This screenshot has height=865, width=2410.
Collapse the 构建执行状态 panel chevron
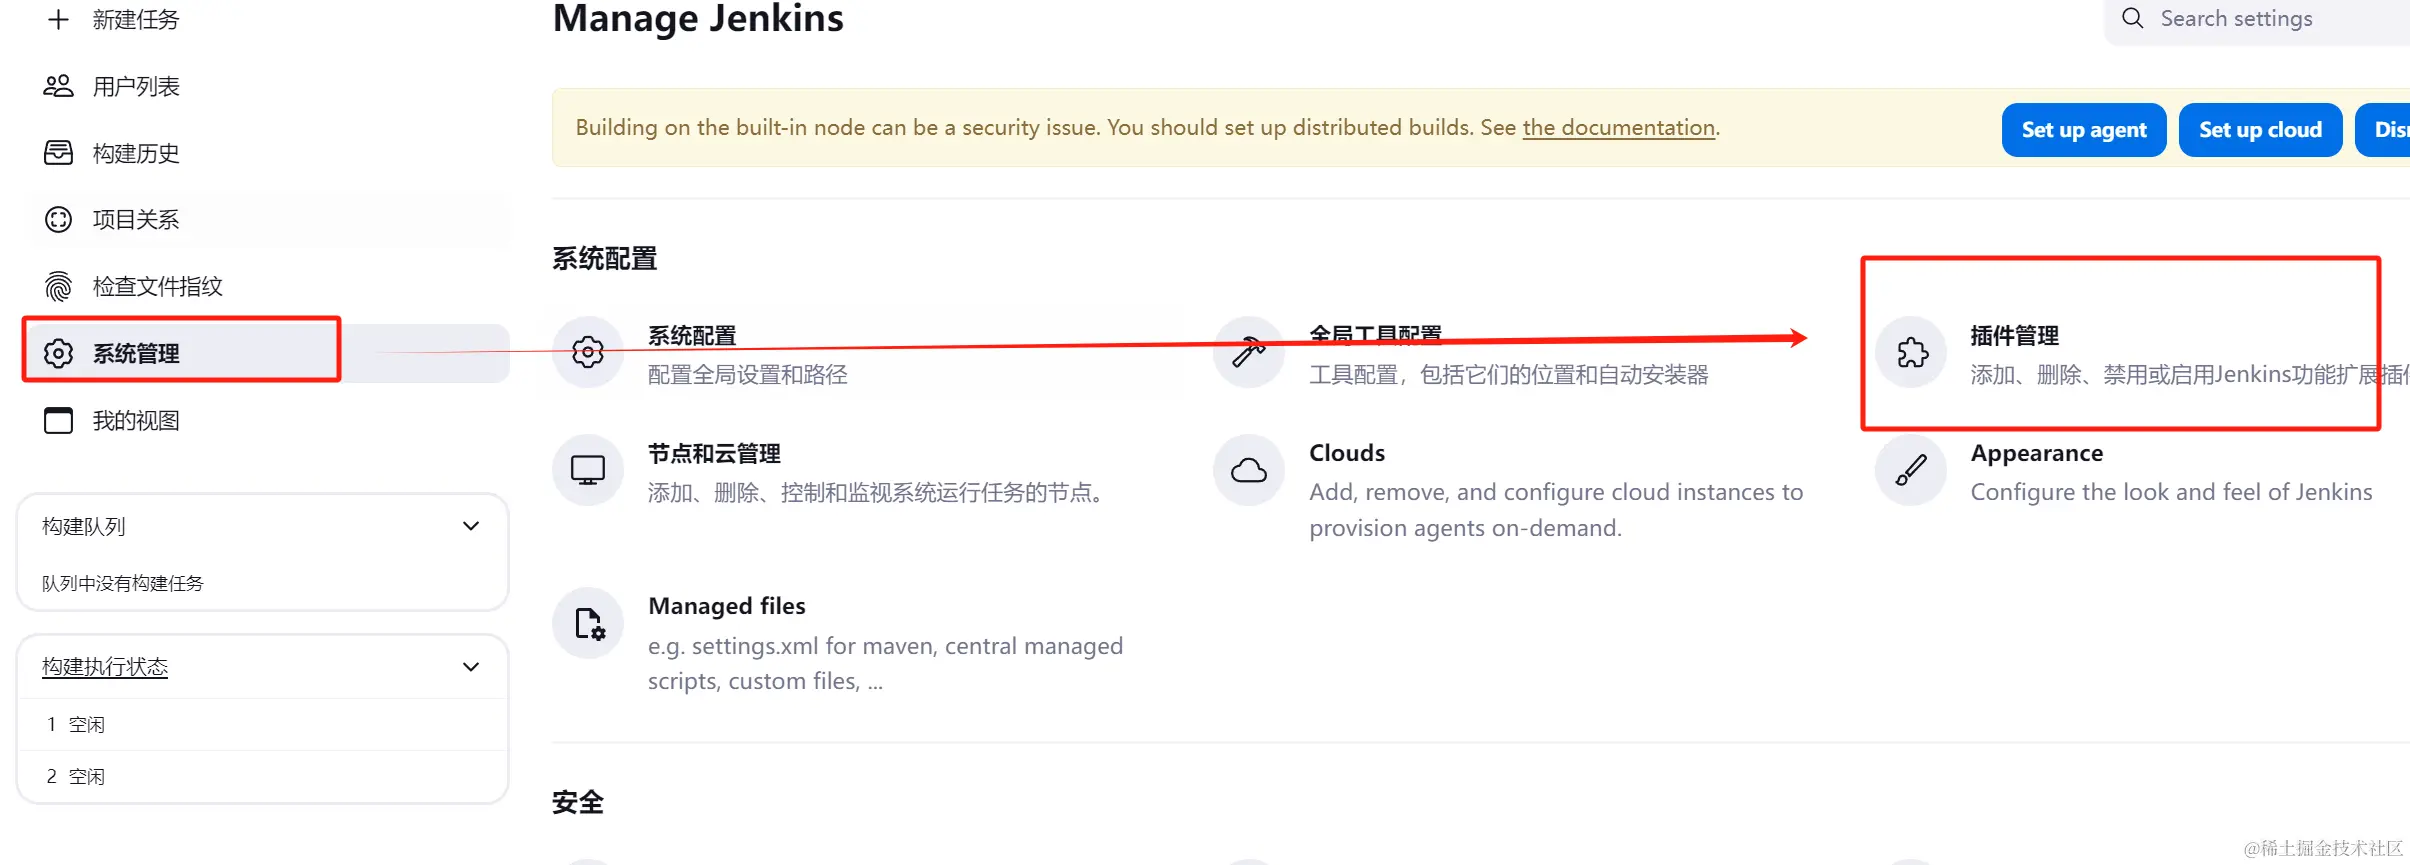tap(471, 667)
